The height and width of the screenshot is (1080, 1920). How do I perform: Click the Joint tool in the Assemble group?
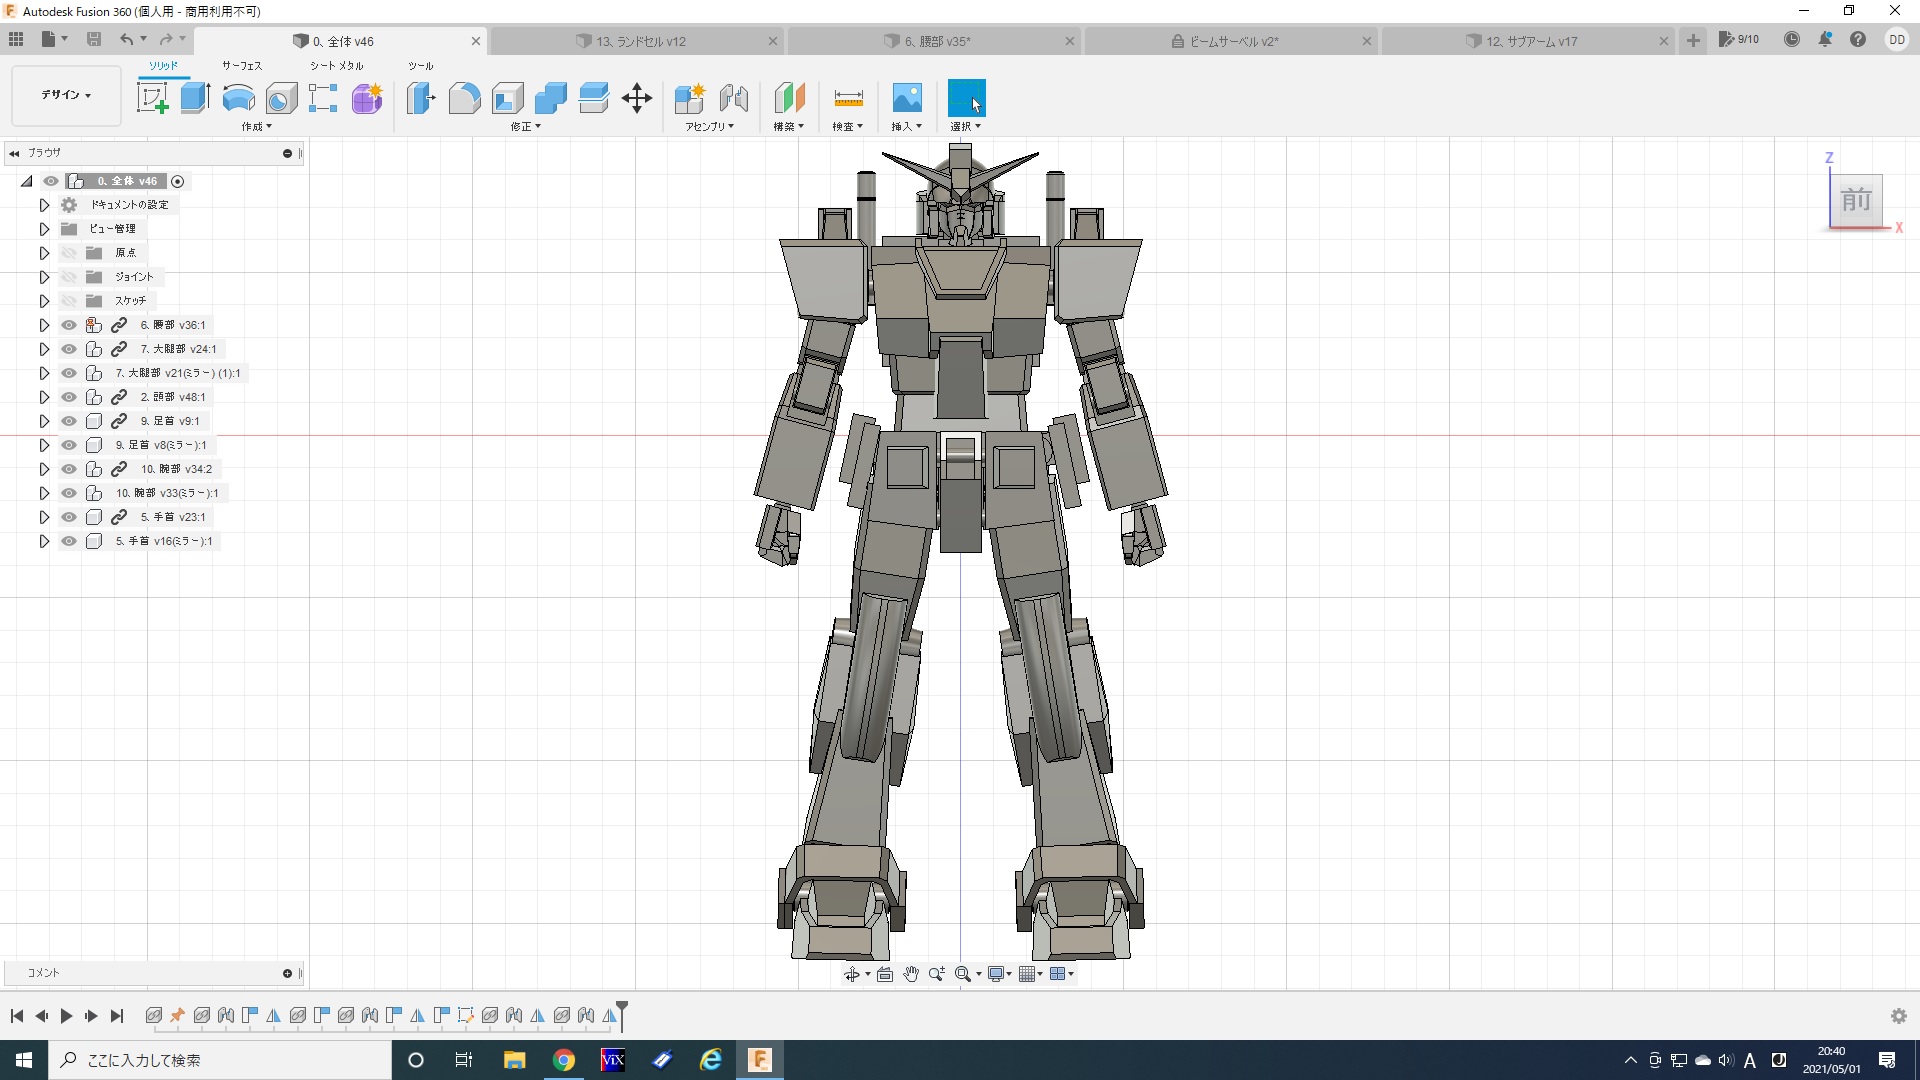point(734,98)
